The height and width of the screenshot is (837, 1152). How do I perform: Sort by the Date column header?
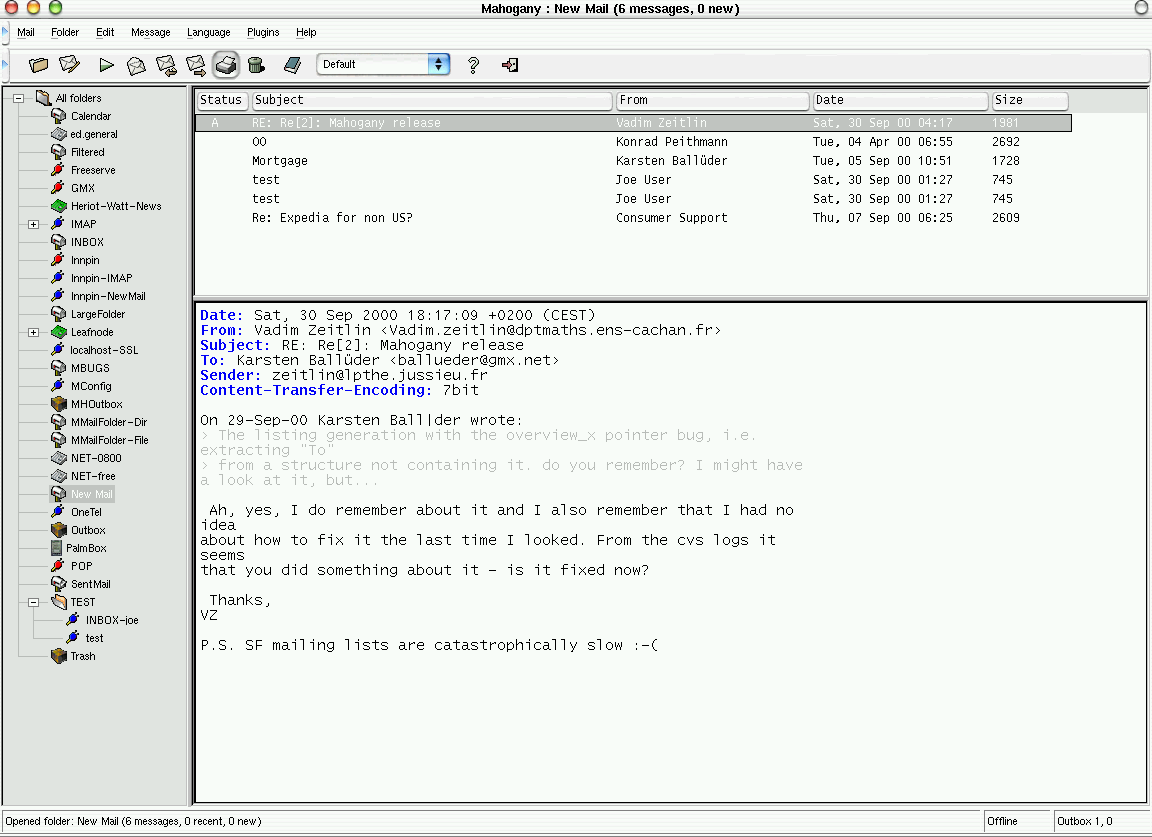[x=900, y=100]
